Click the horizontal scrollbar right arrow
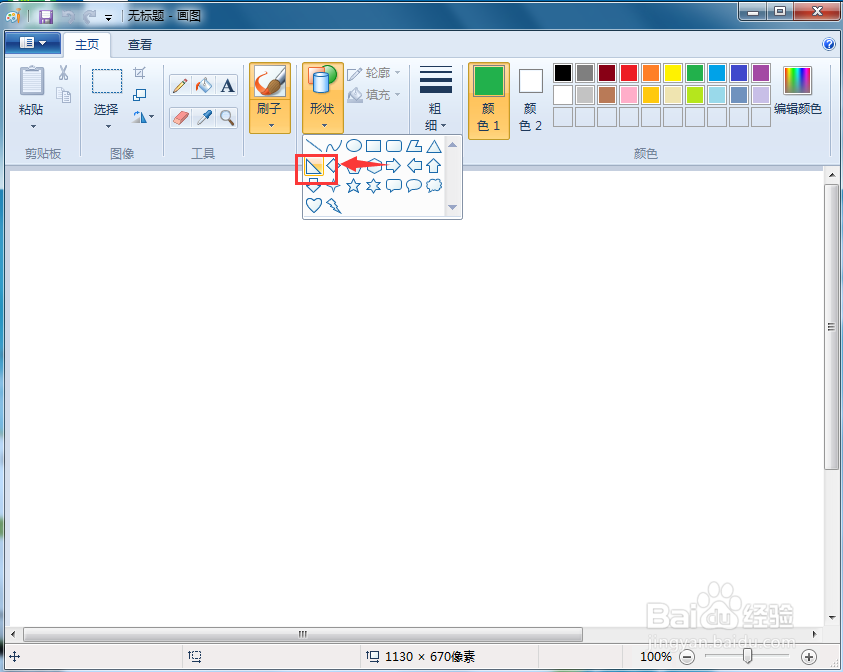This screenshot has height=672, width=843. (814, 634)
